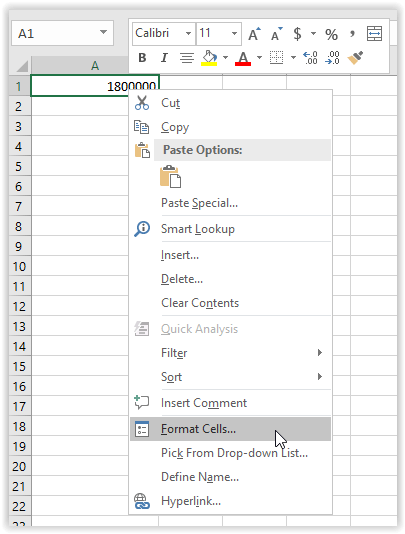
Task: Apply the Percent style
Action: (331, 34)
